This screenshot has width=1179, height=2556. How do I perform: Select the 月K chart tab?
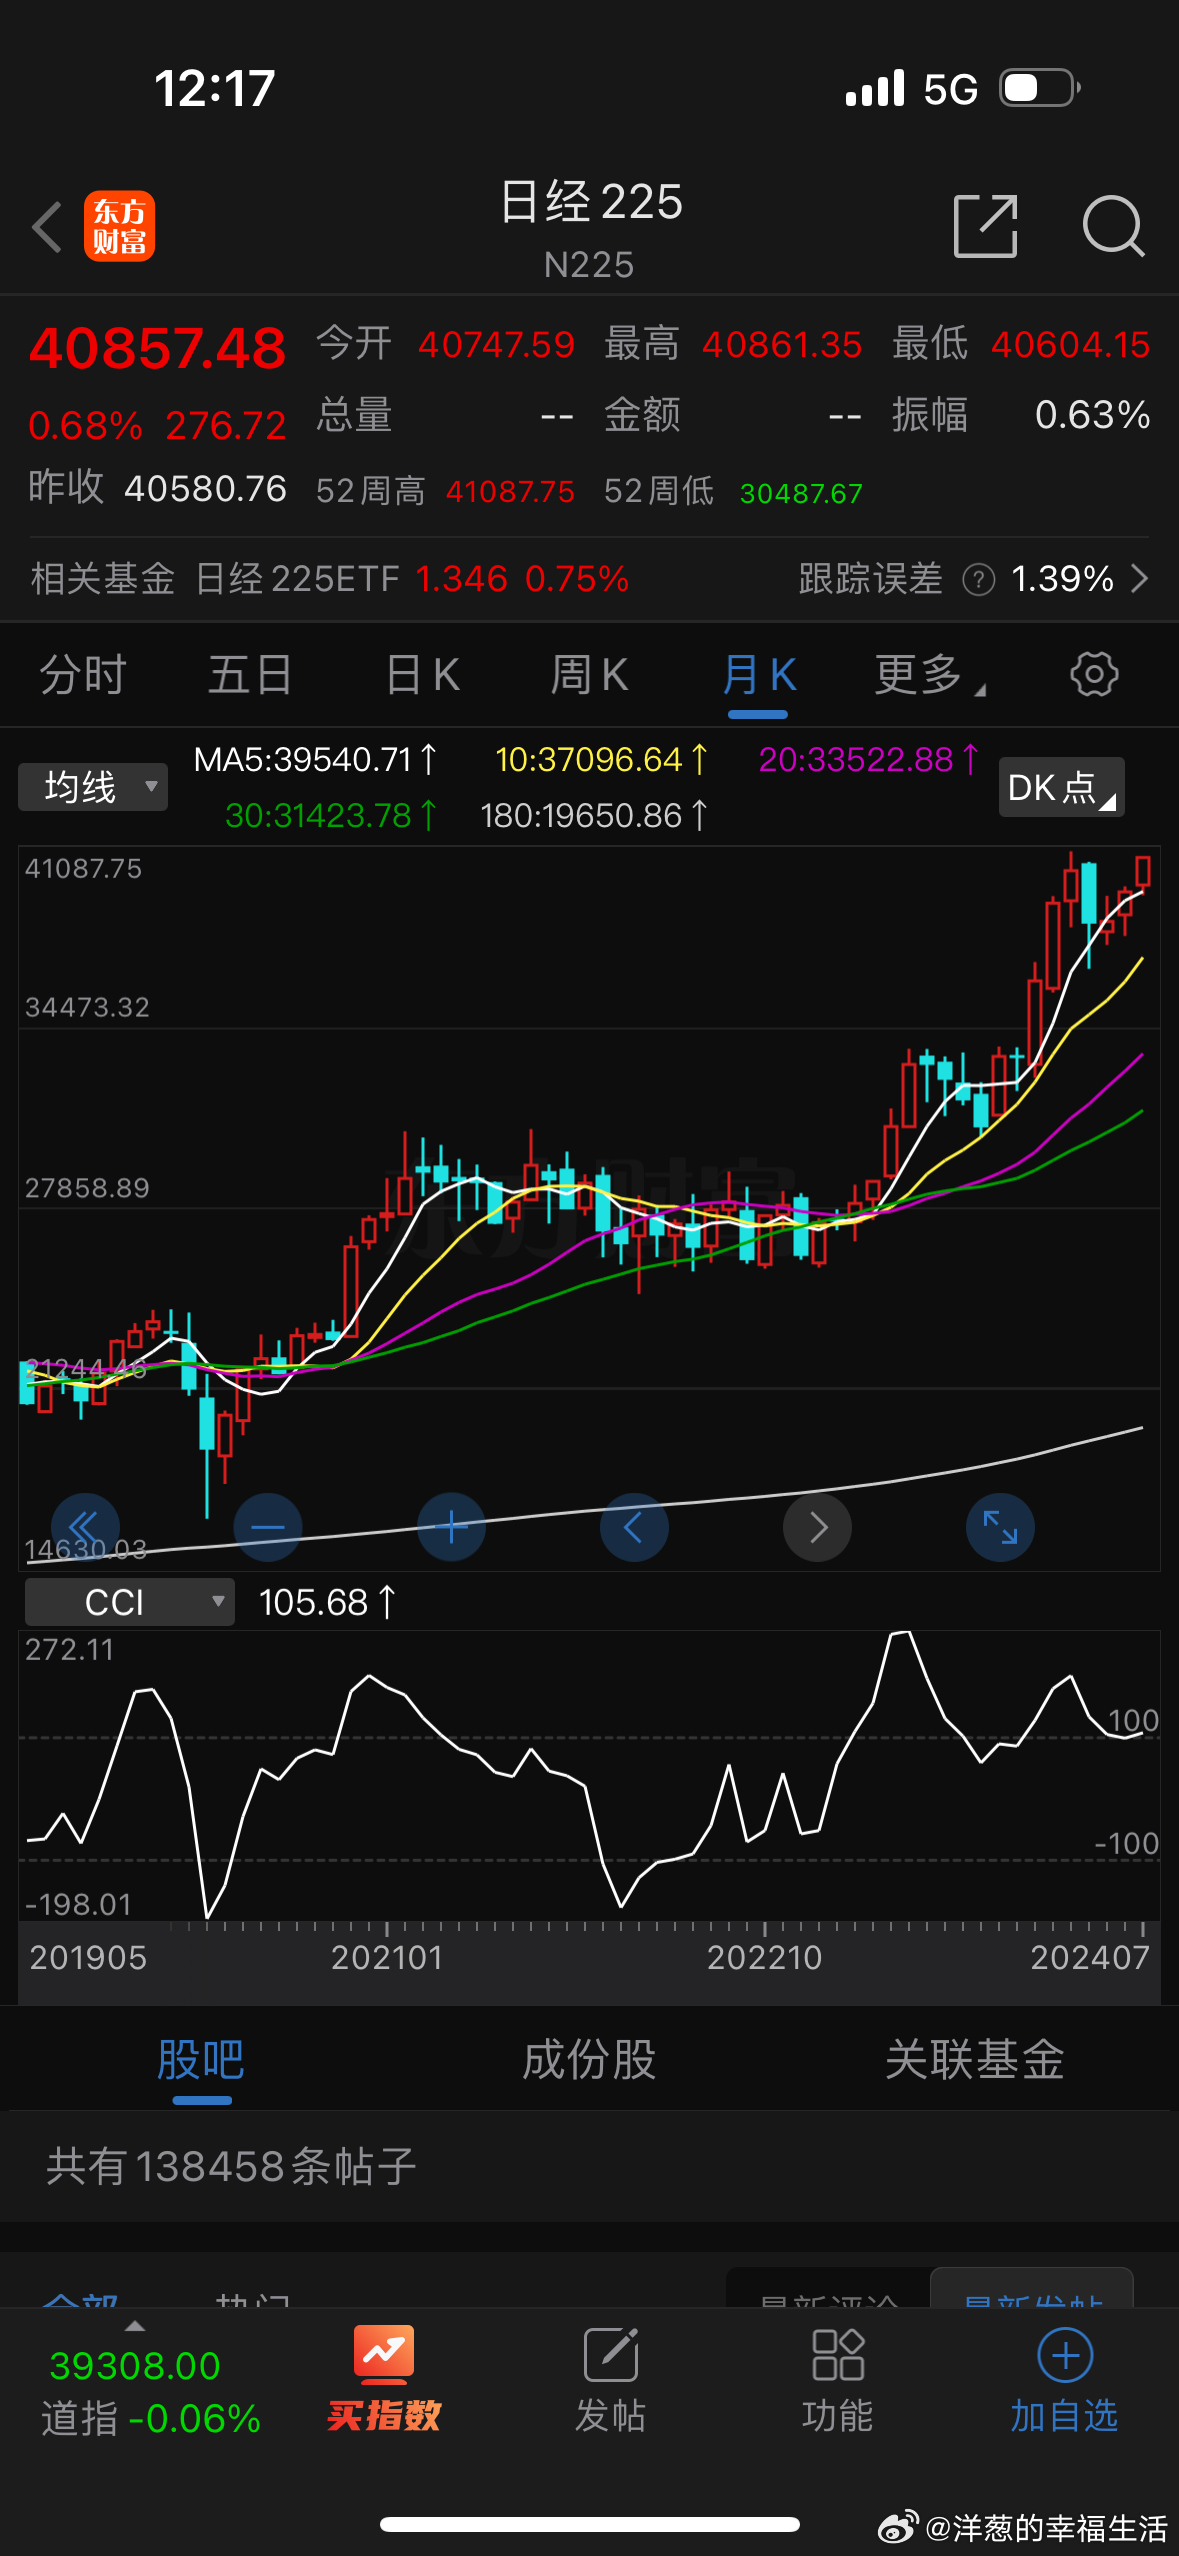(x=759, y=675)
